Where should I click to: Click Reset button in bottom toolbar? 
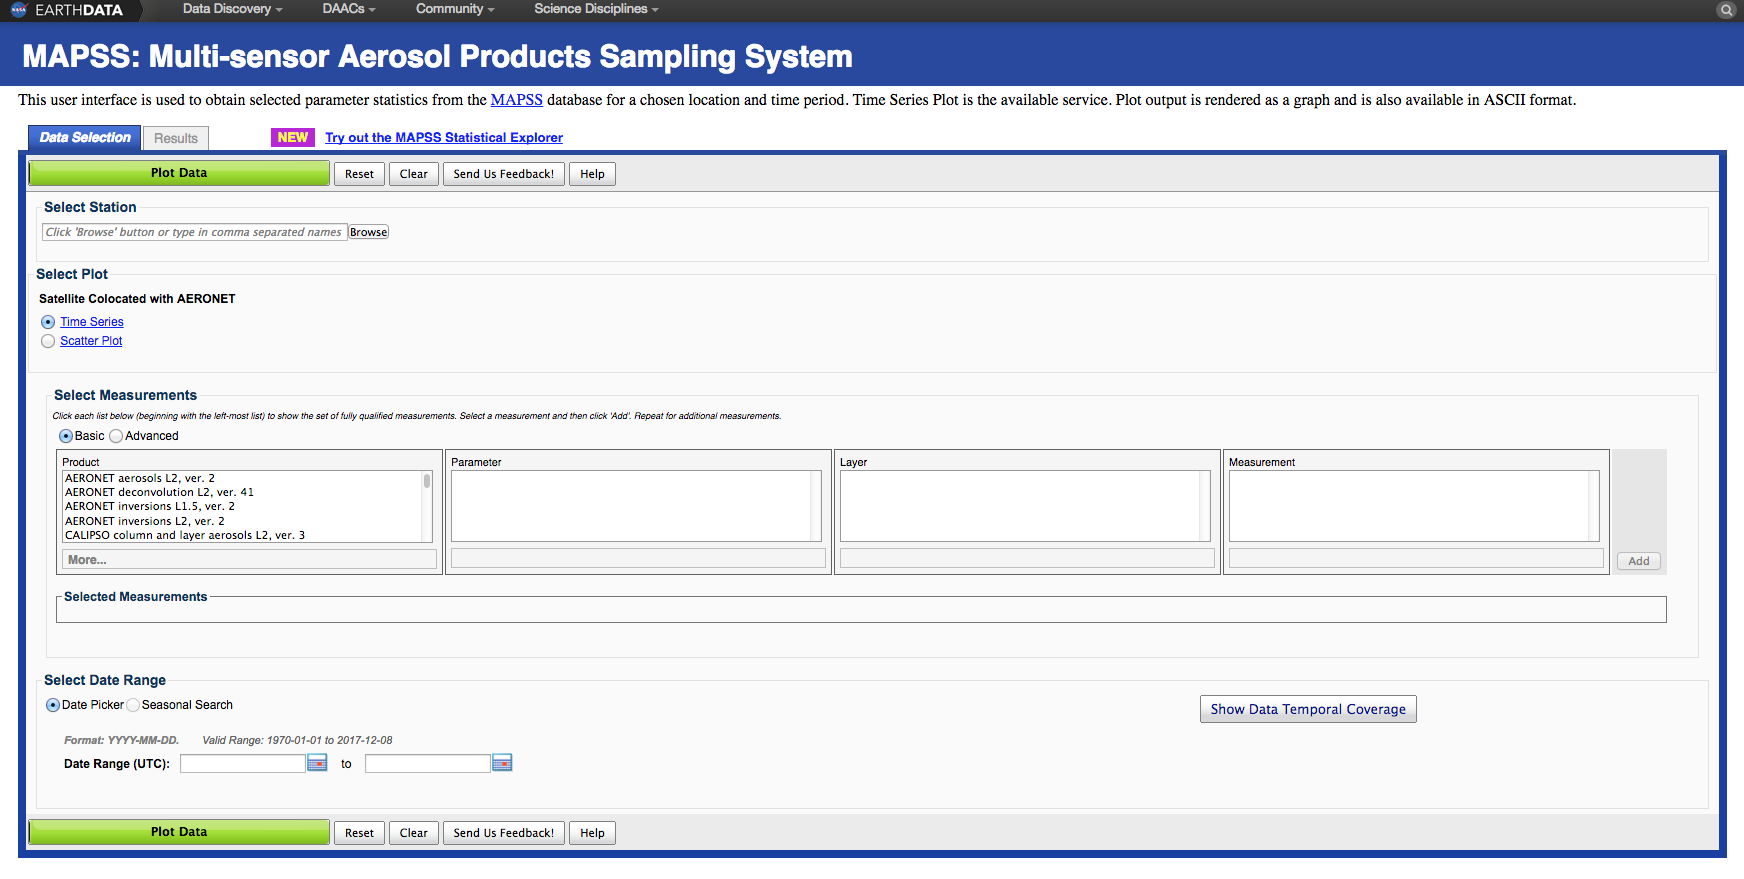[x=359, y=833]
